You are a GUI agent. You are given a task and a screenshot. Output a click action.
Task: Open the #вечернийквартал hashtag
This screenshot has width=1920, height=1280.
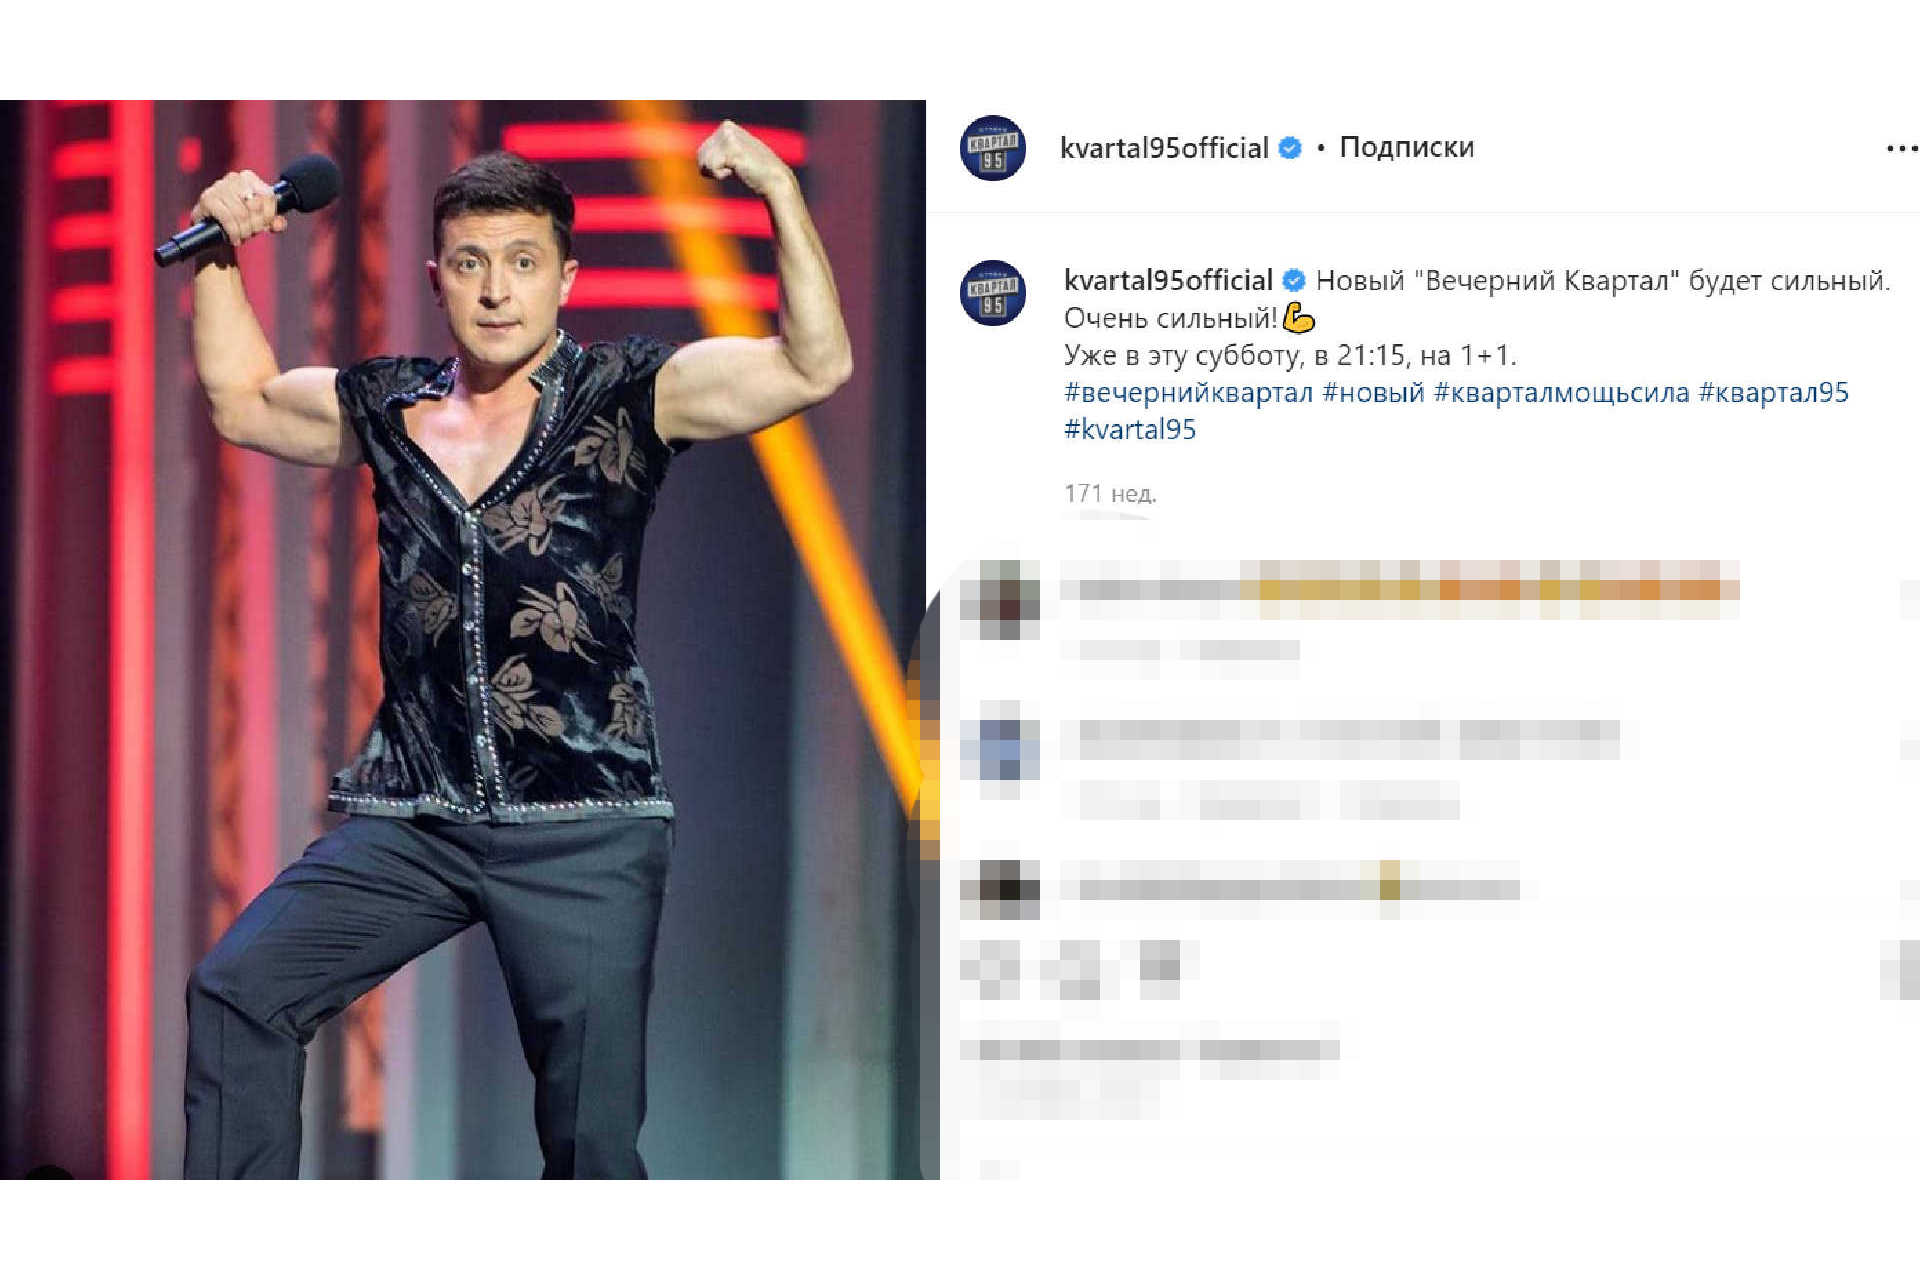(x=1188, y=392)
